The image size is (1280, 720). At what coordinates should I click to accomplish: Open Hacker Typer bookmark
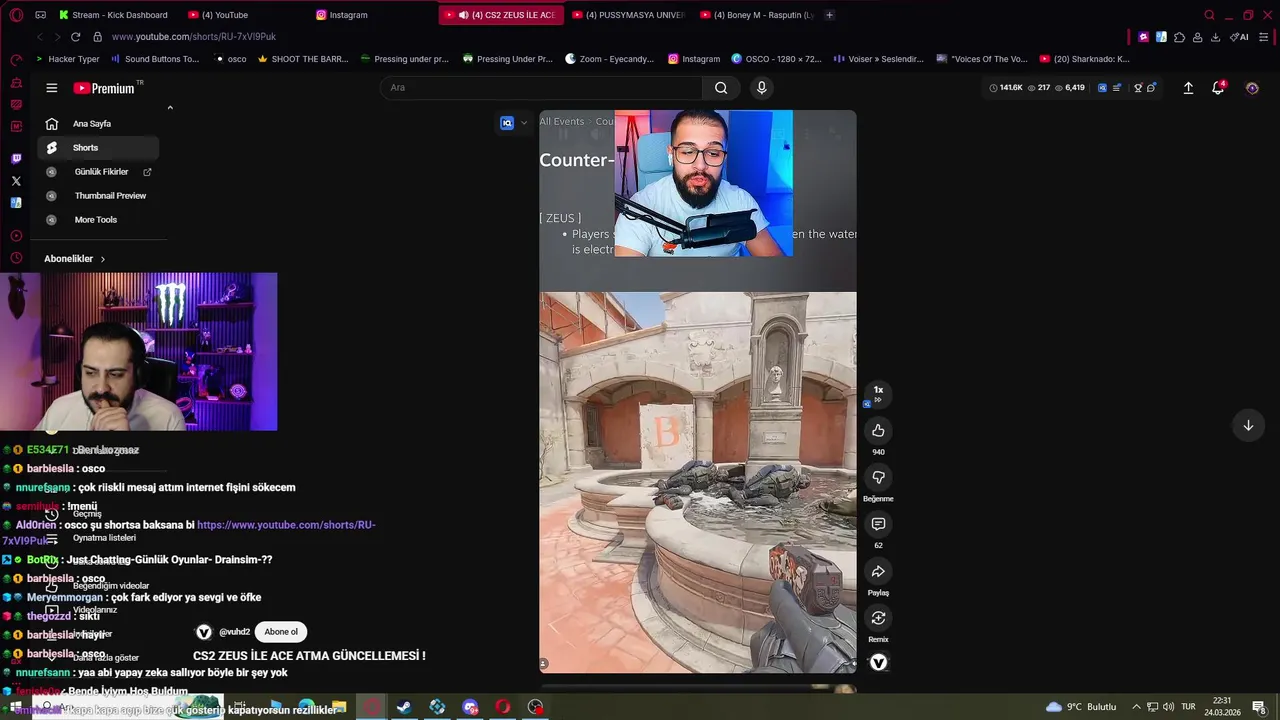[67, 59]
